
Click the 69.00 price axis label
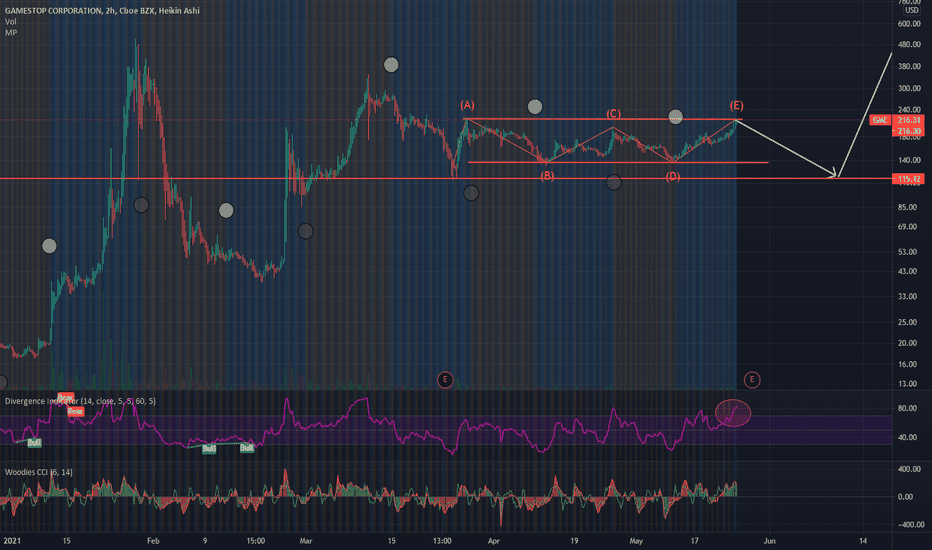click(907, 227)
